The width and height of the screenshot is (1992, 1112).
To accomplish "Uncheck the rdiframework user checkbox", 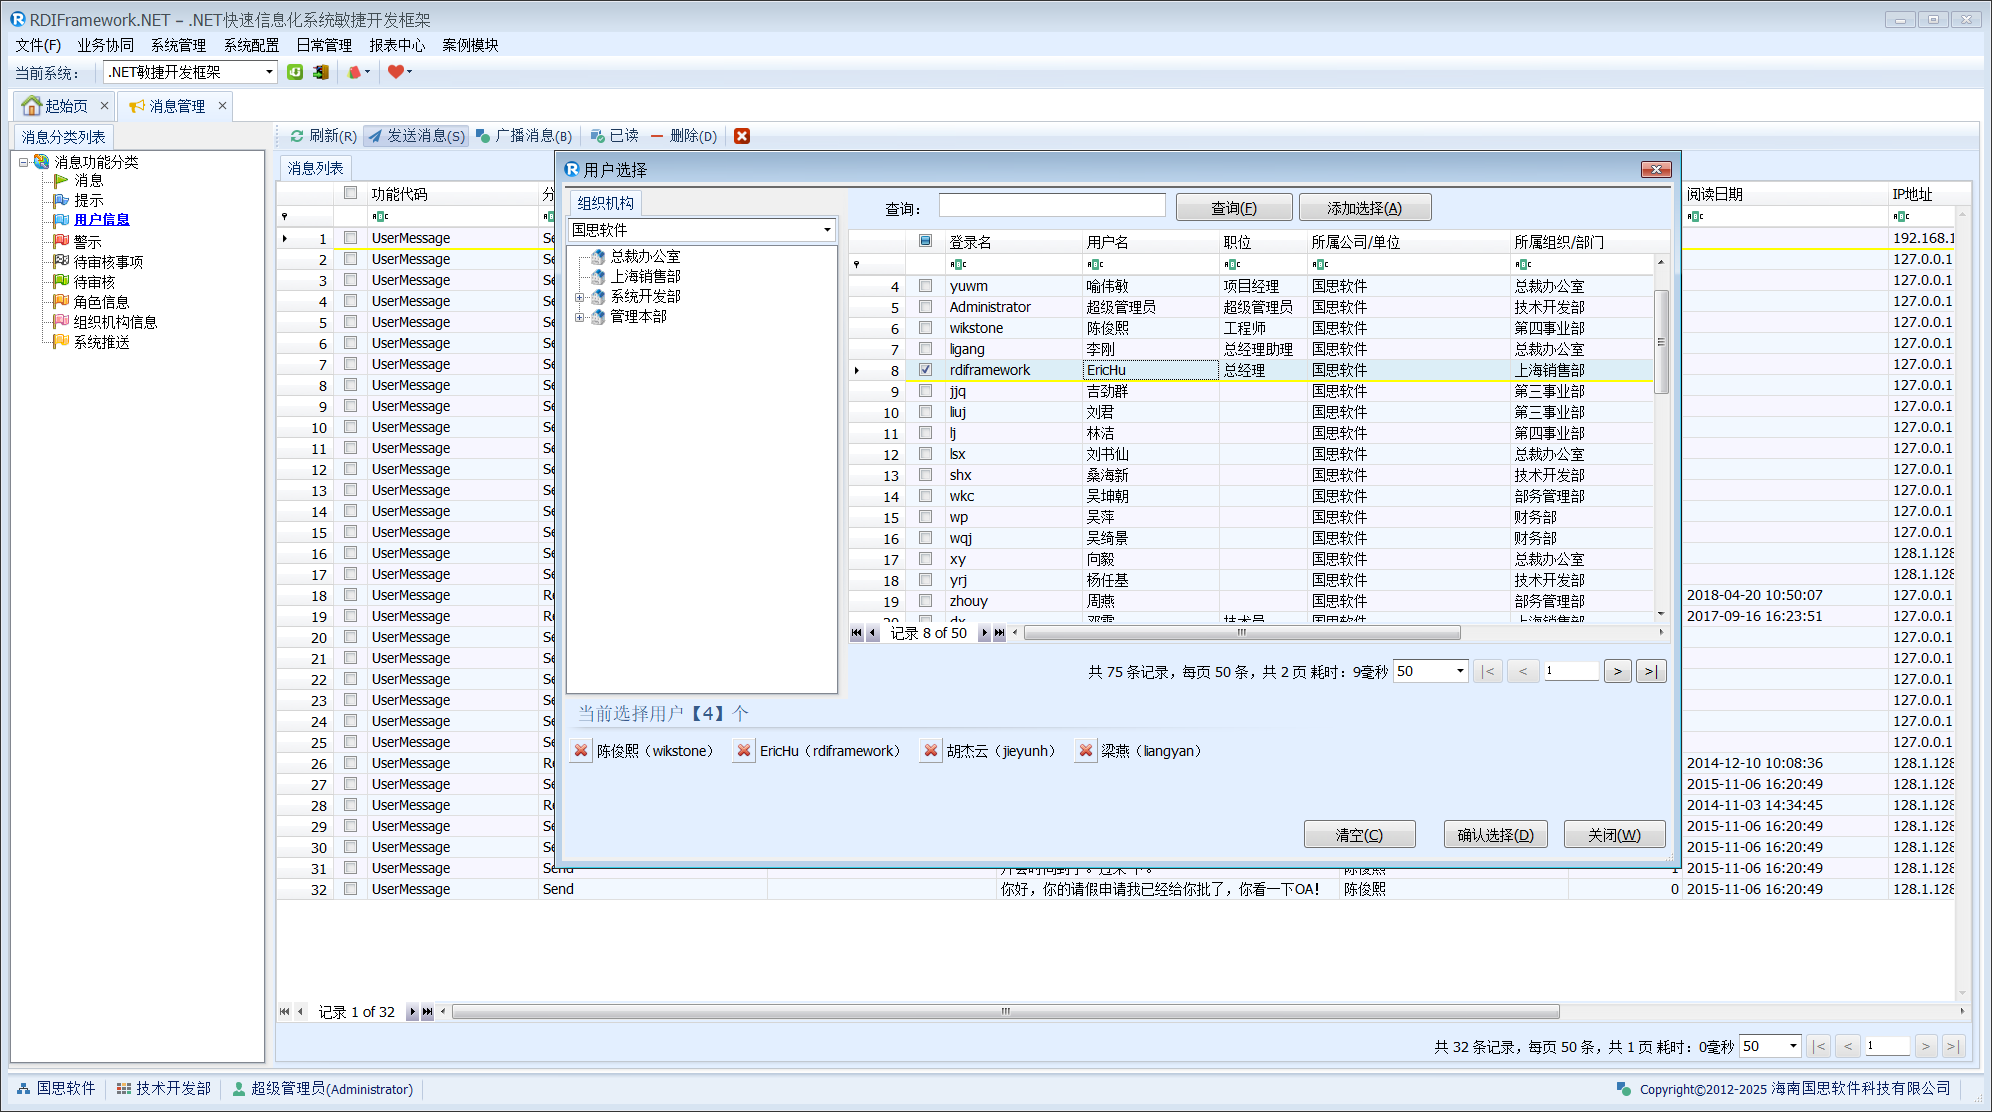I will [x=925, y=370].
